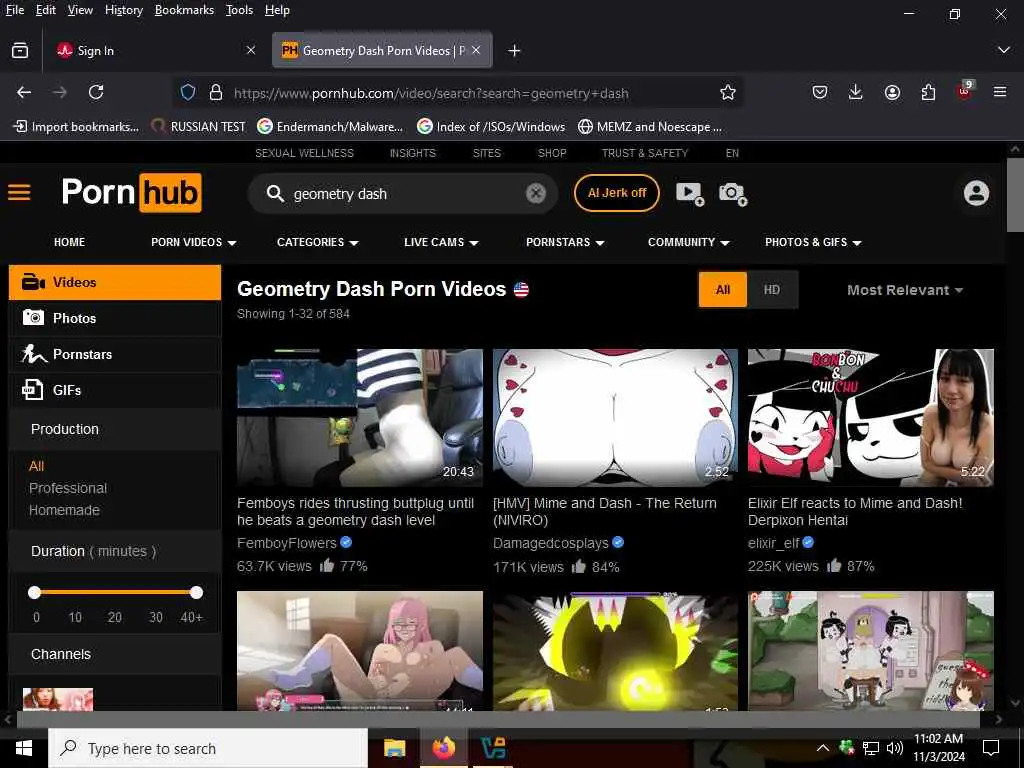Click the upload video icon
Screen dimensions: 1024x768
[690, 193]
